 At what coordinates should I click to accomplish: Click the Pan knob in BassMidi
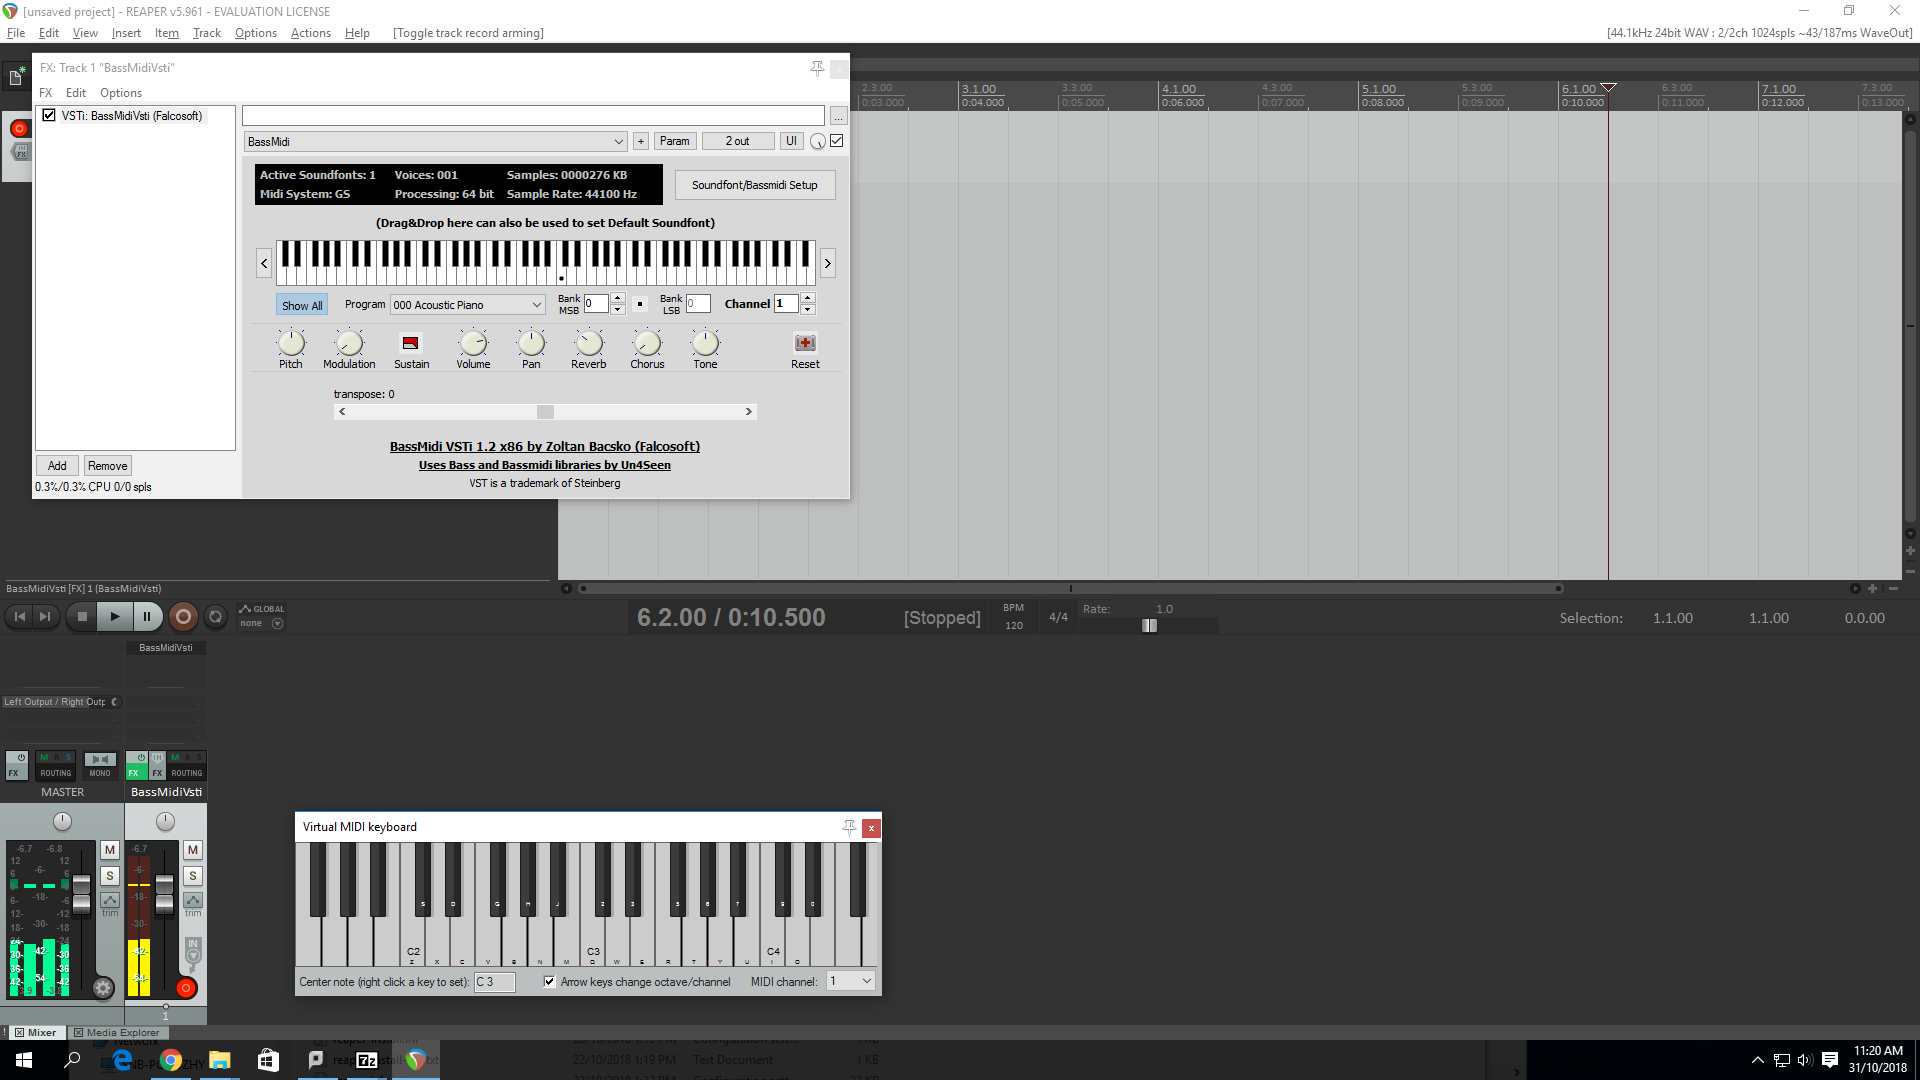[531, 343]
